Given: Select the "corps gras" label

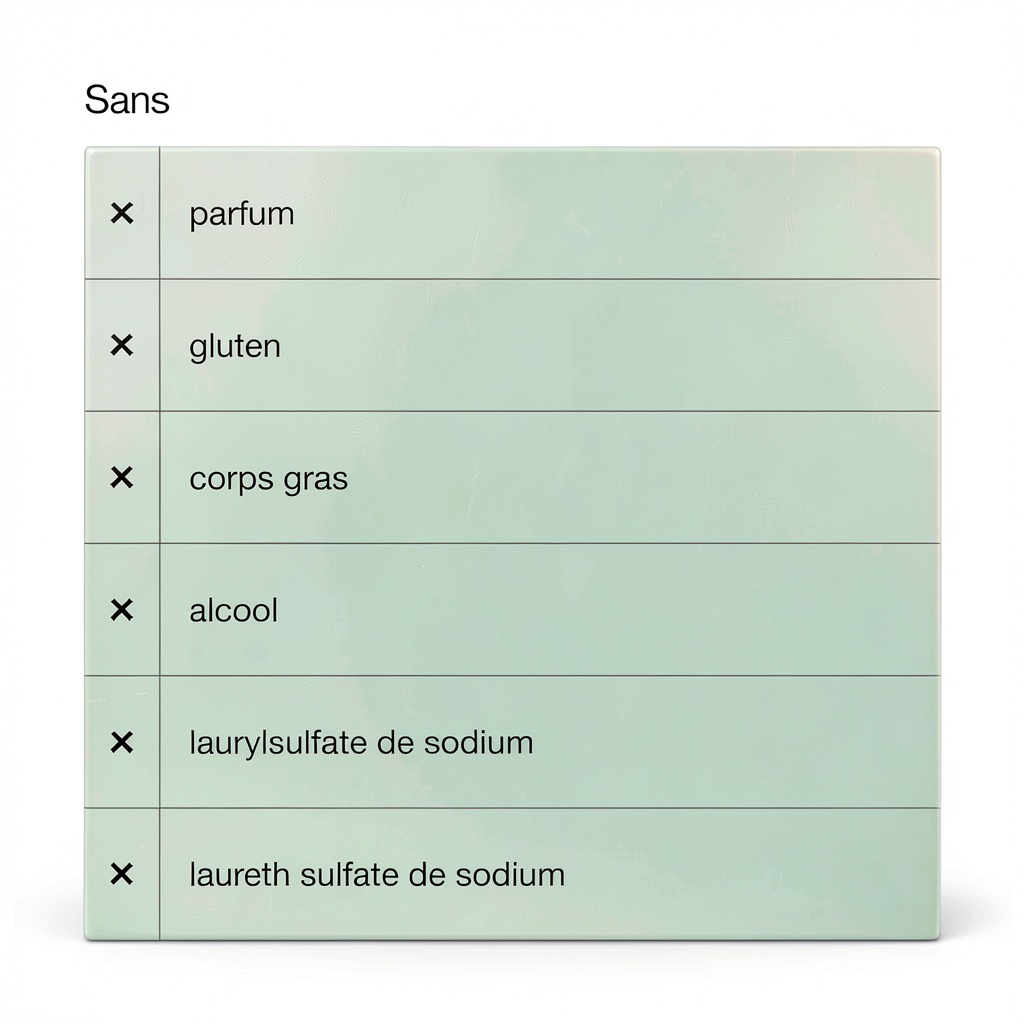Looking at the screenshot, I should pos(268,480).
